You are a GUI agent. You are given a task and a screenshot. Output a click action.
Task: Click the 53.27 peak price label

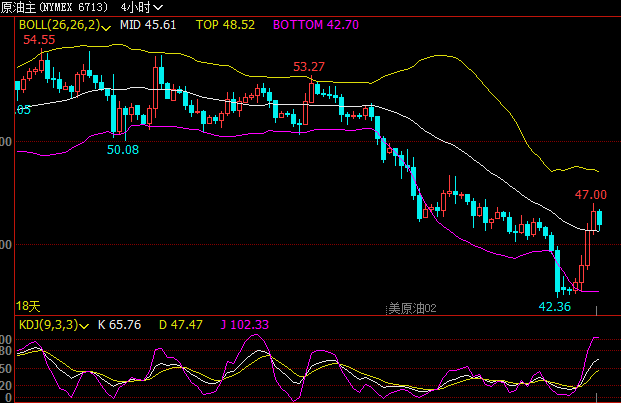tap(309, 67)
